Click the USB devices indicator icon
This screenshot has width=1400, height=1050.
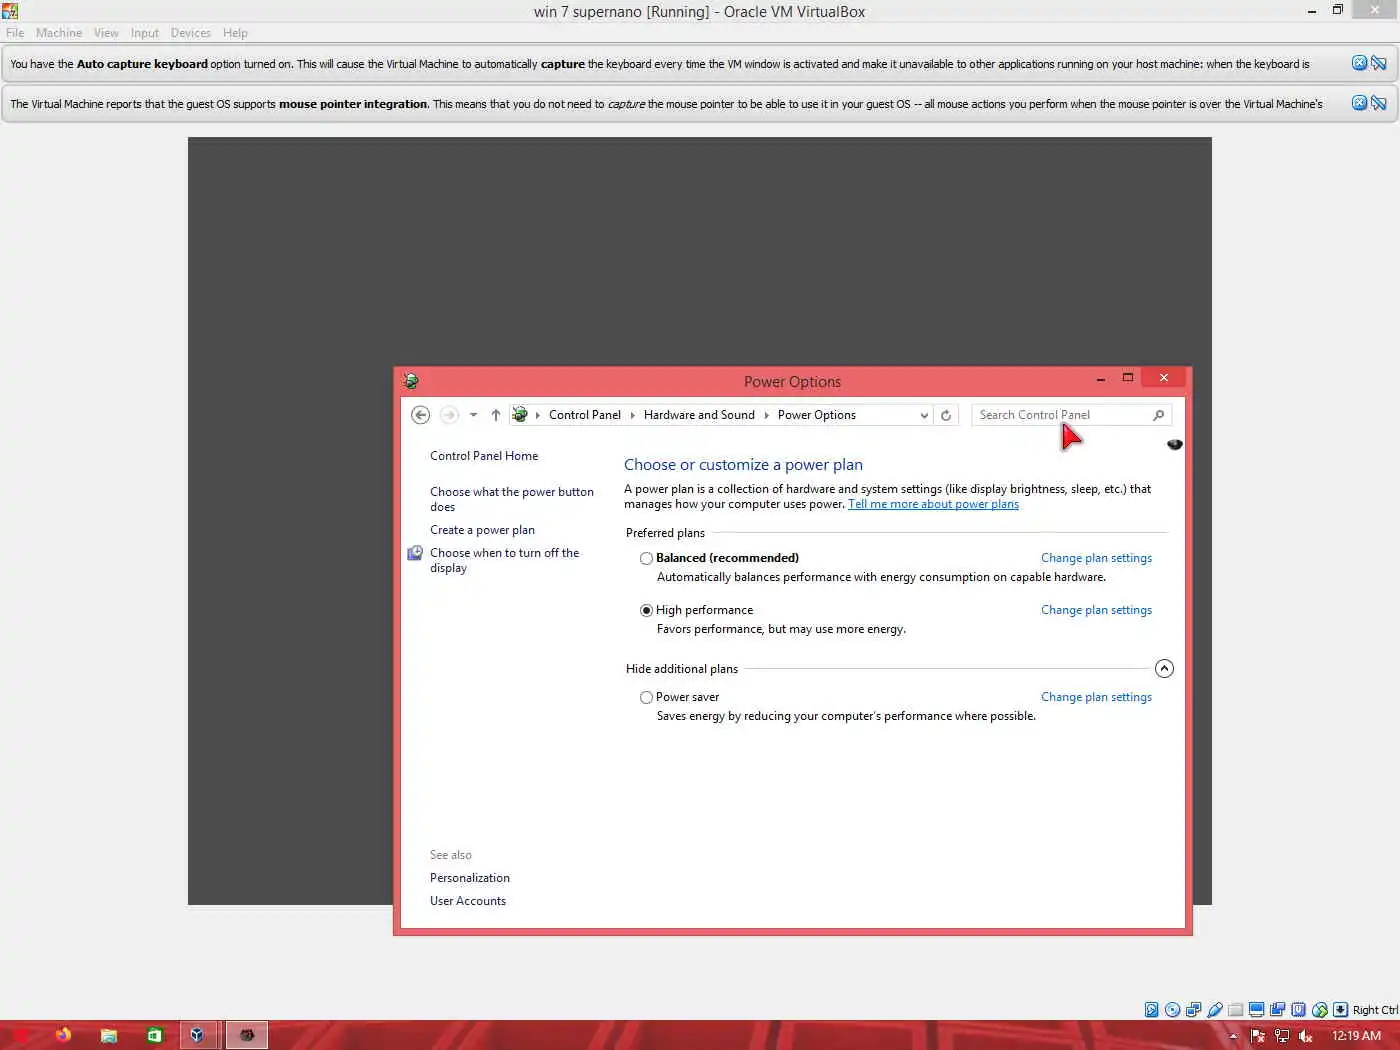point(1214,1010)
